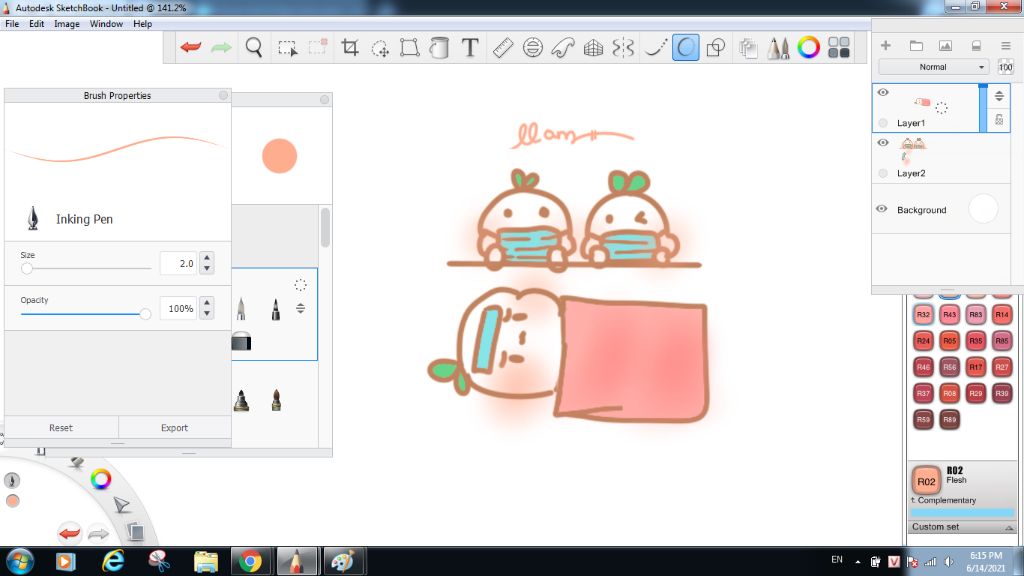
Task: Pick the R89 Copic swatch
Action: point(950,419)
